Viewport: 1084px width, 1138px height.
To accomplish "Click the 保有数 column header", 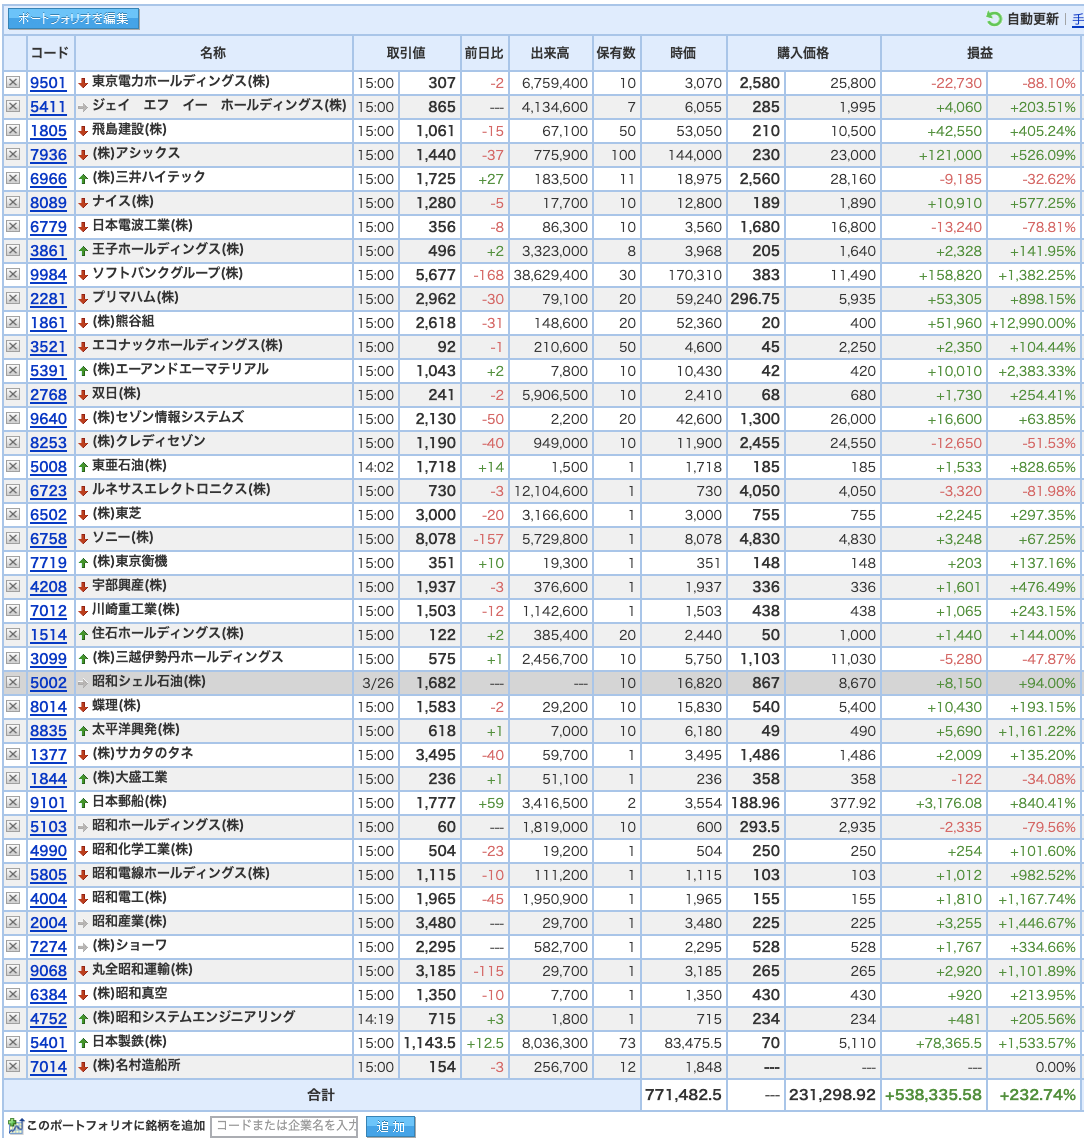I will [x=616, y=53].
